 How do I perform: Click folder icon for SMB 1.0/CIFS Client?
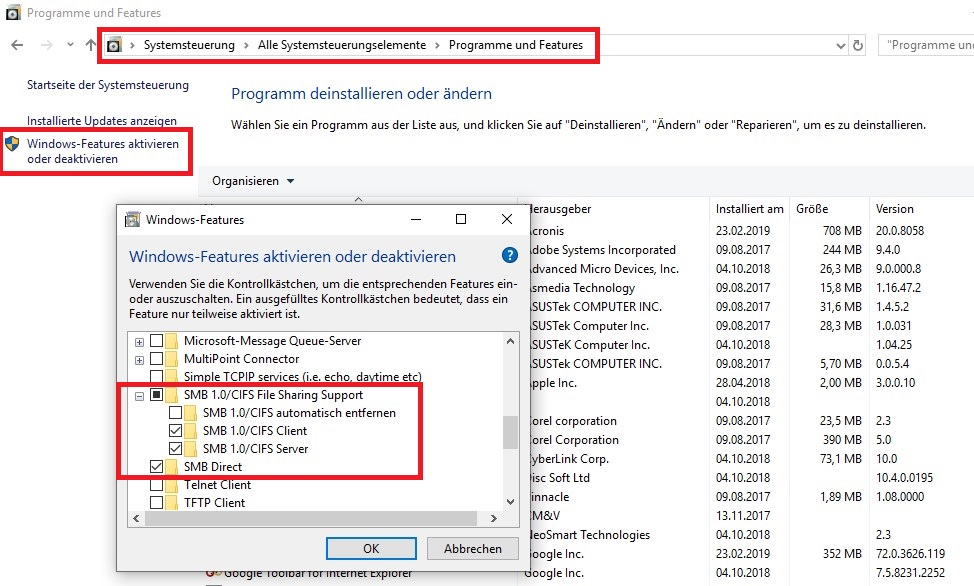click(x=191, y=431)
